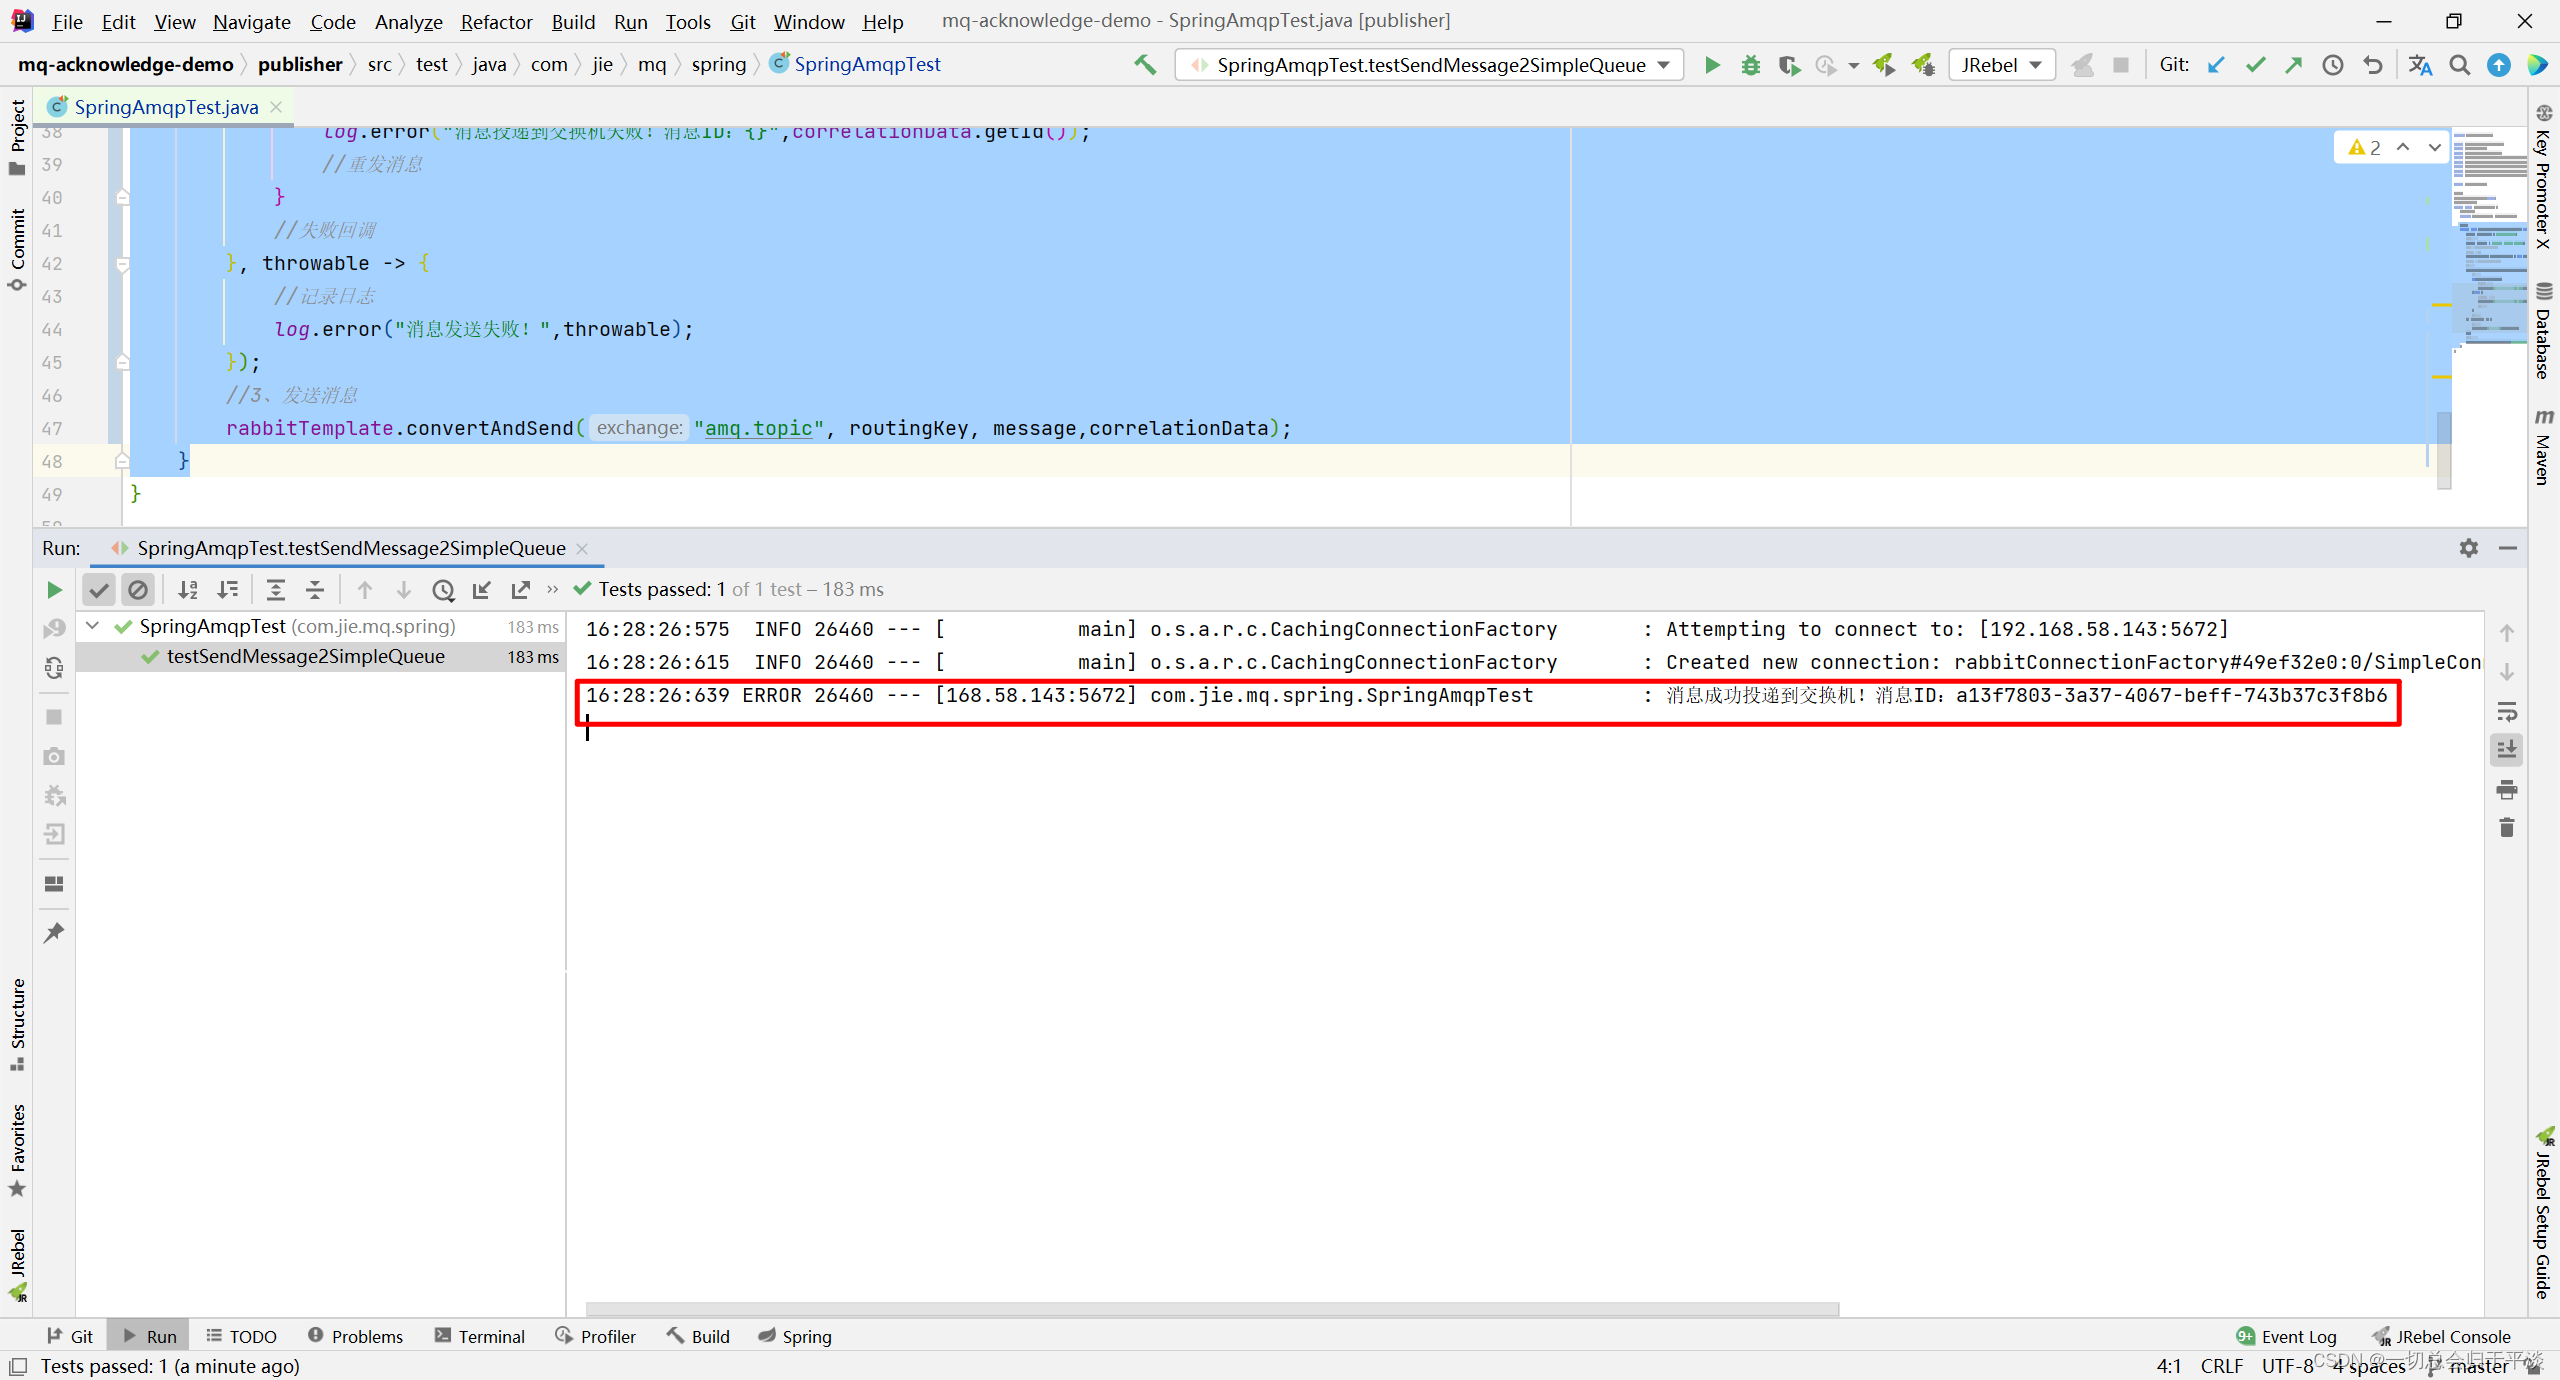Go to previous highlighted warning arrow
The width and height of the screenshot is (2560, 1380).
2403,147
